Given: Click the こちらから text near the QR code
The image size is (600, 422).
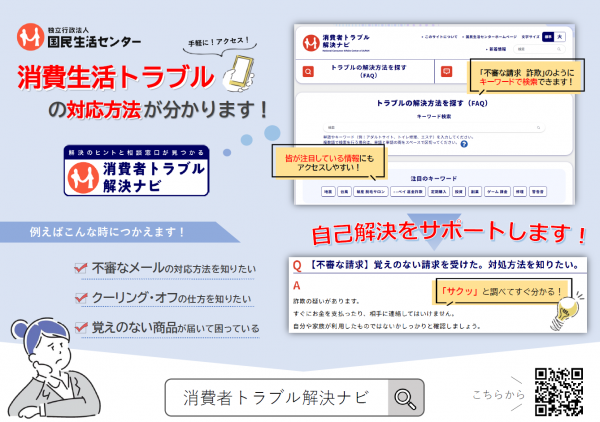Looking at the screenshot, I should [499, 394].
